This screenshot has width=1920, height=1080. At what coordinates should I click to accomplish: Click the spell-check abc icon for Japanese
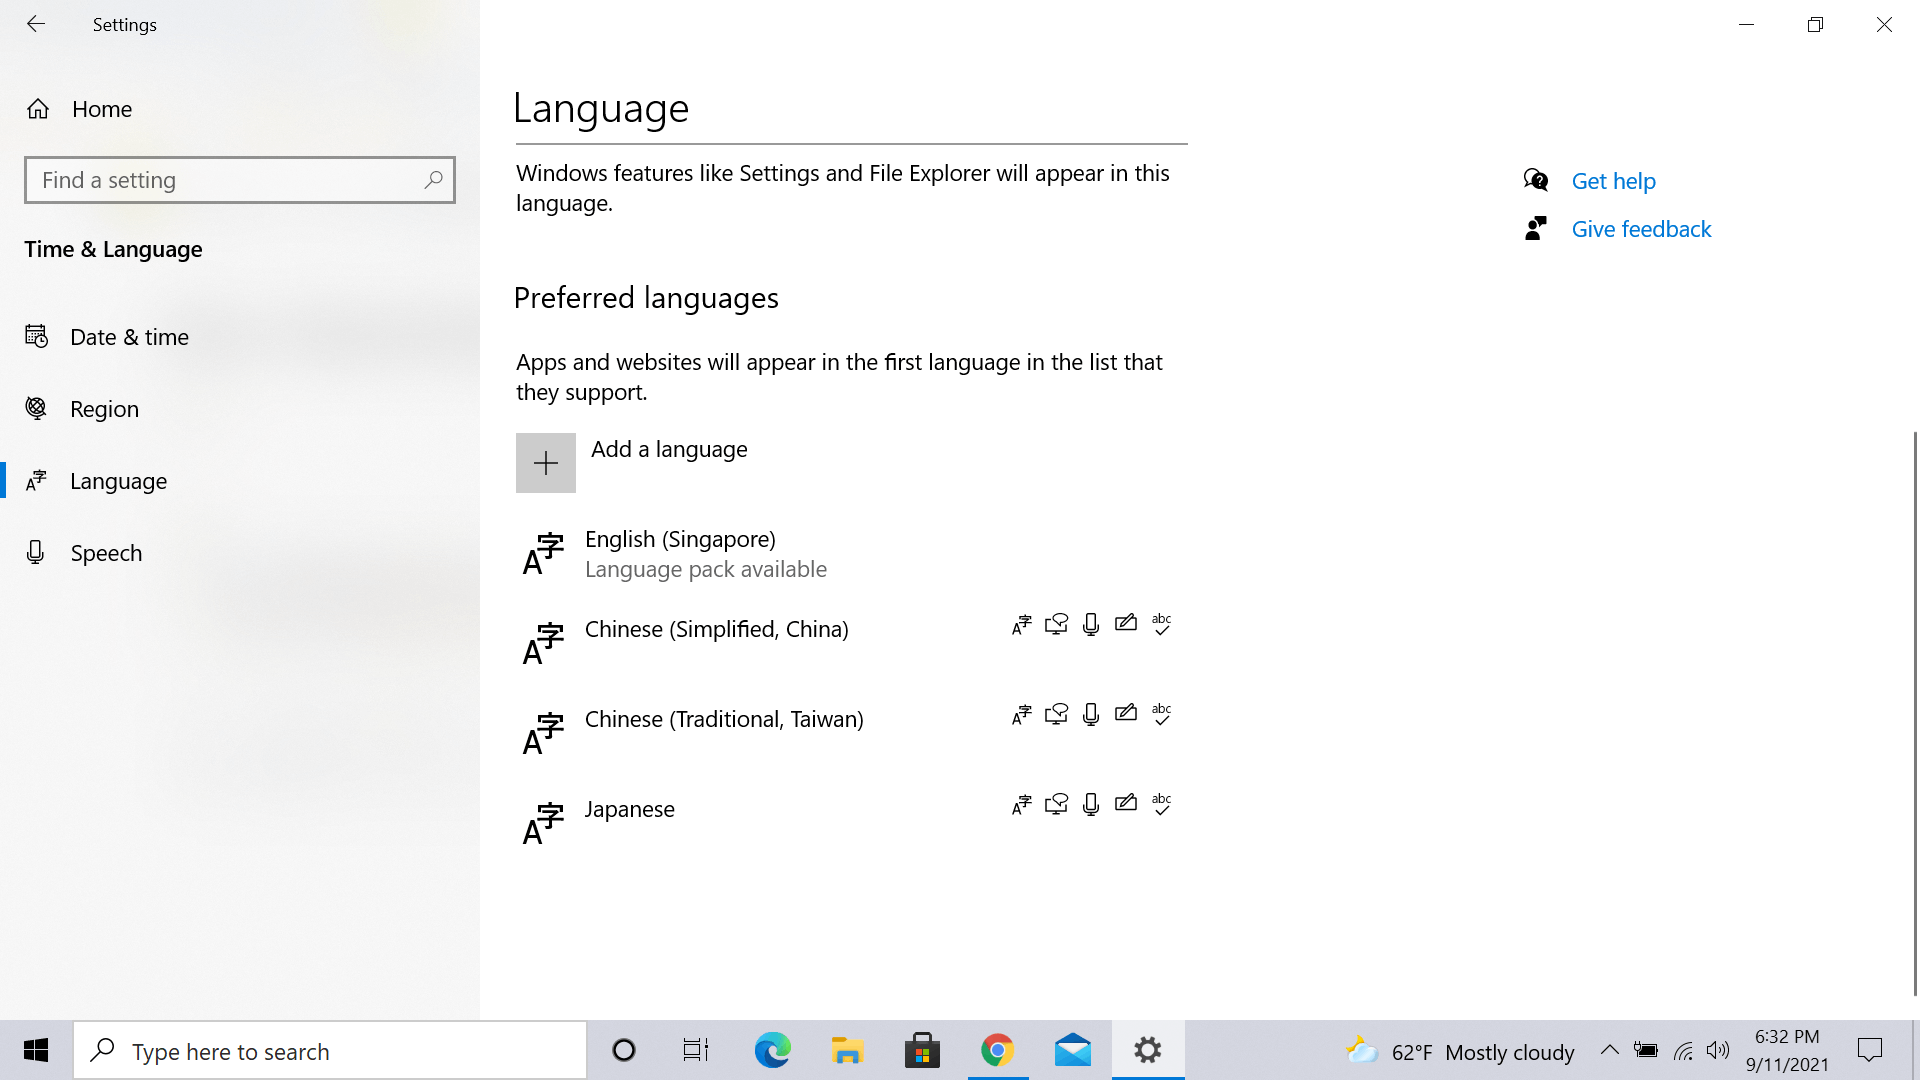[x=1161, y=804]
